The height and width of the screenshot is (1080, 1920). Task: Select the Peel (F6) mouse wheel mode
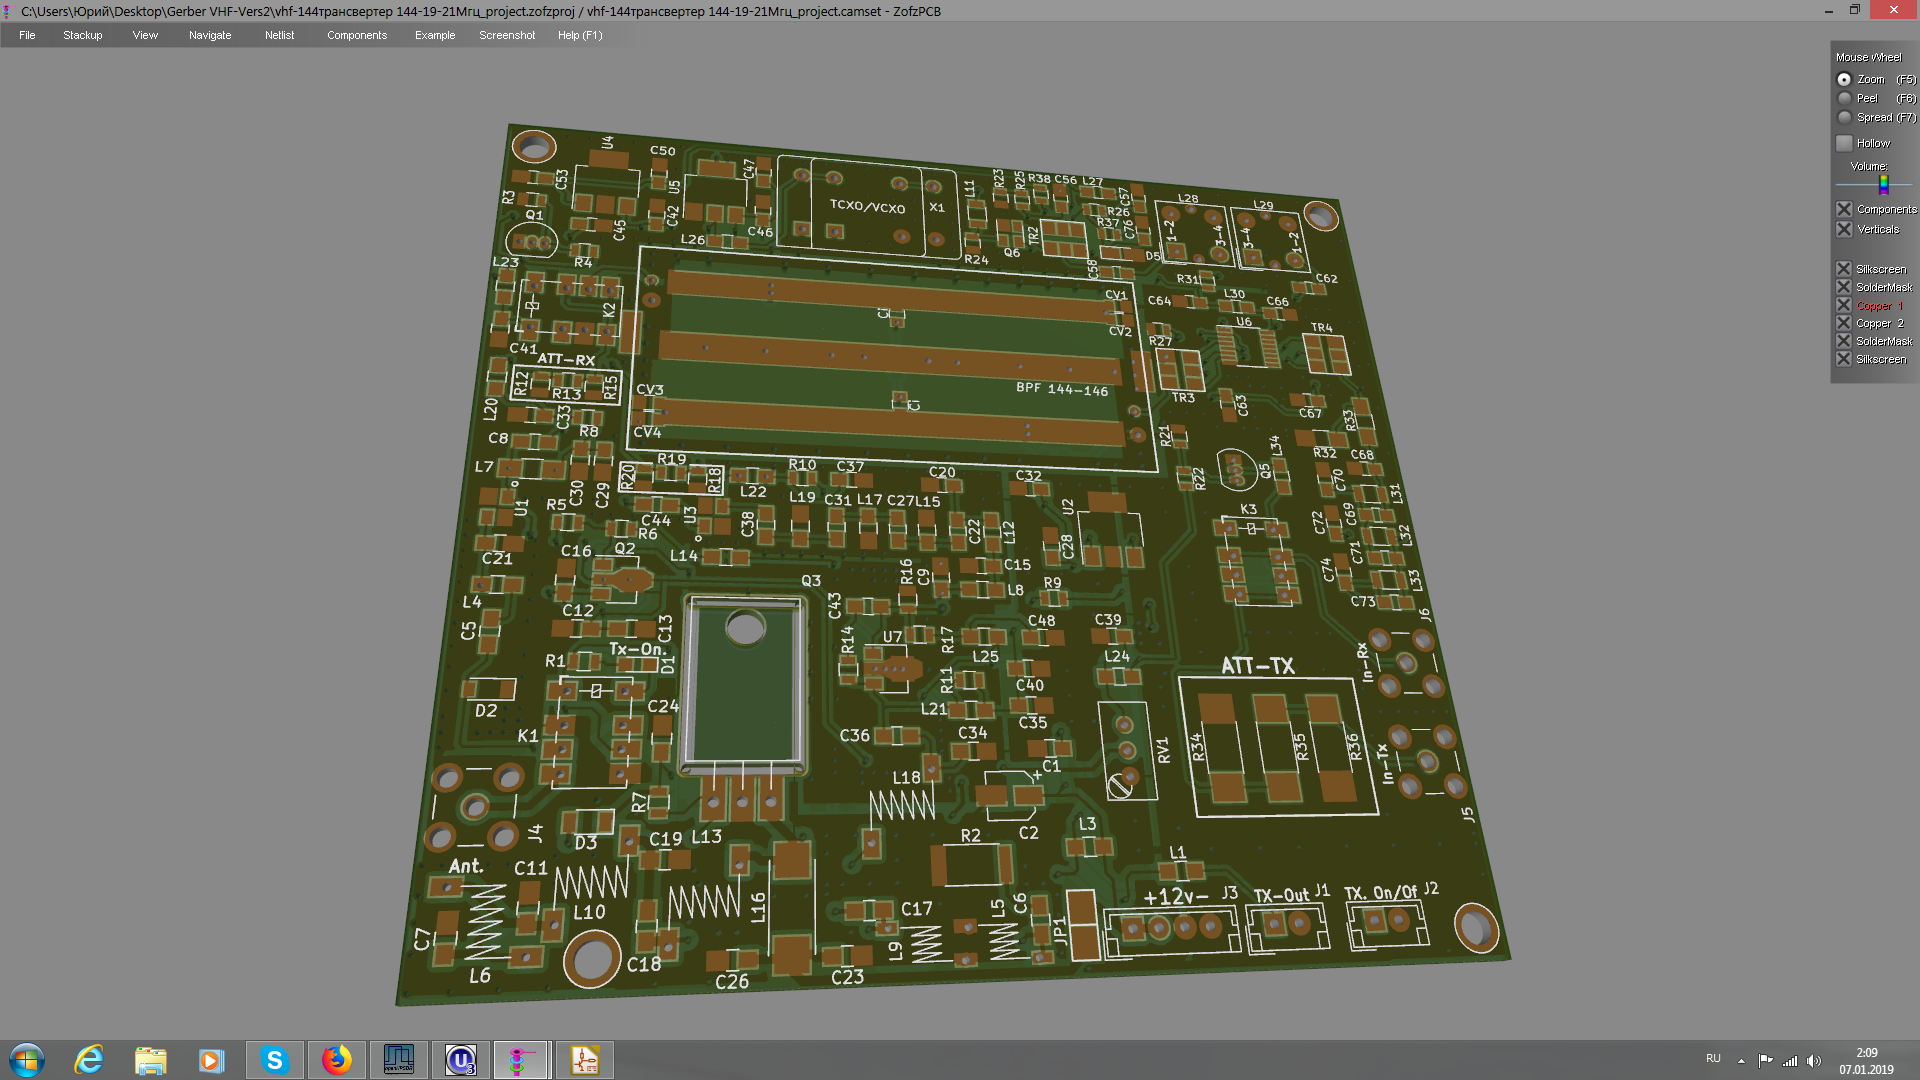pyautogui.click(x=1845, y=98)
